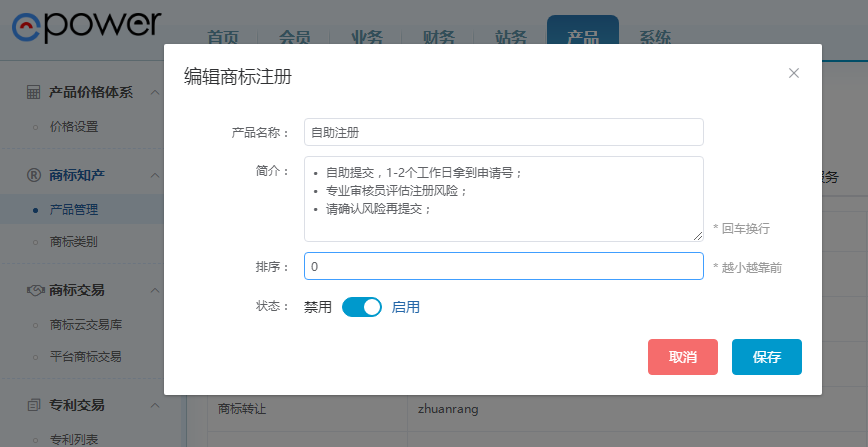
Task: Click the calculator icon beside 产品价格体系
Action: tap(34, 93)
